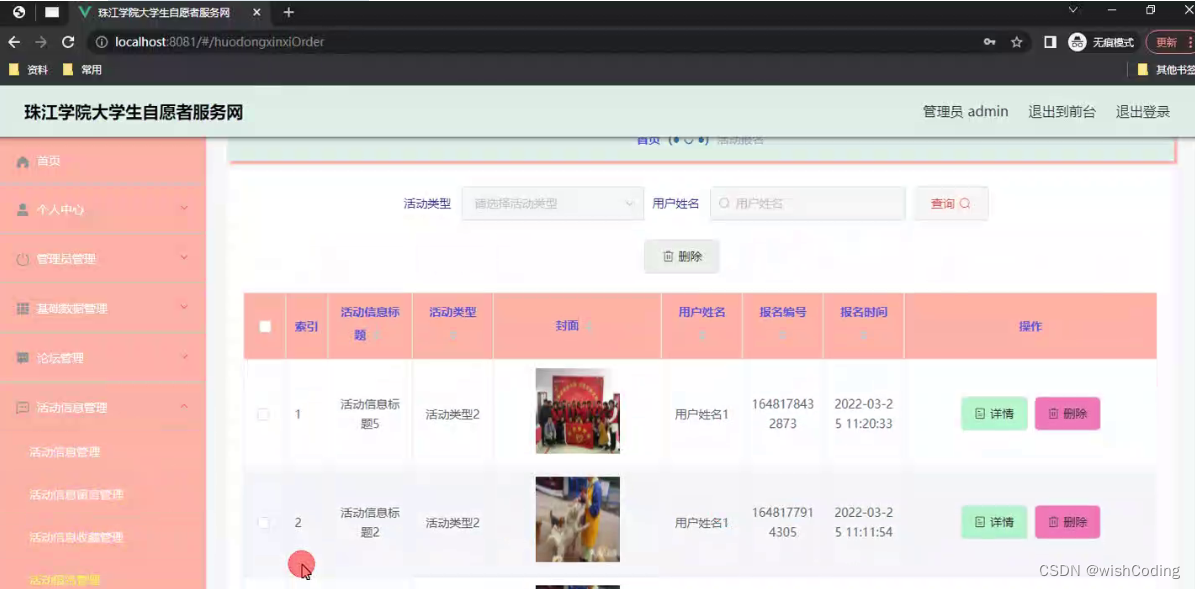
Task: Open the 请选择活动类型 dropdown
Action: click(x=552, y=203)
